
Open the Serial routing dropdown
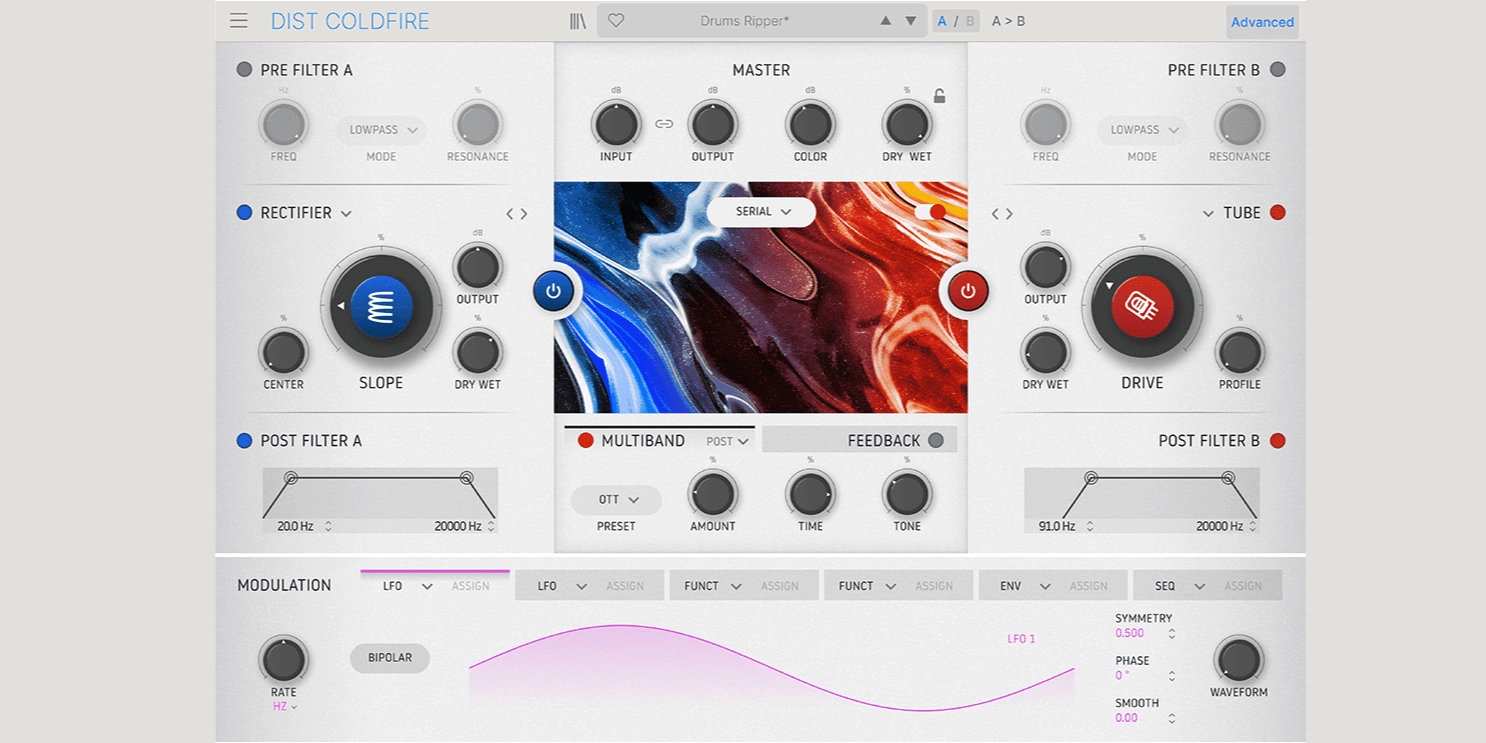[761, 212]
